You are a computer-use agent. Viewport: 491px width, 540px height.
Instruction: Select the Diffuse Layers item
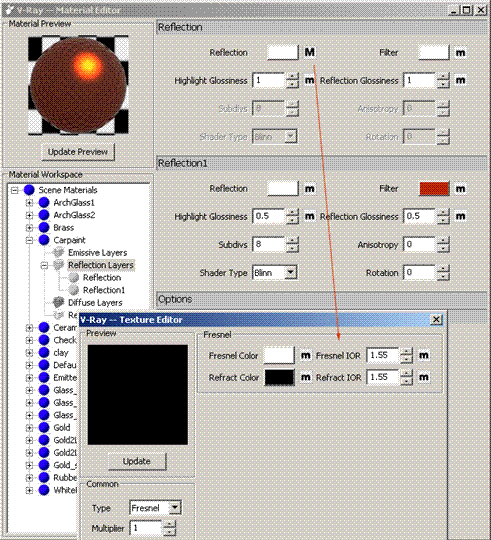95,302
